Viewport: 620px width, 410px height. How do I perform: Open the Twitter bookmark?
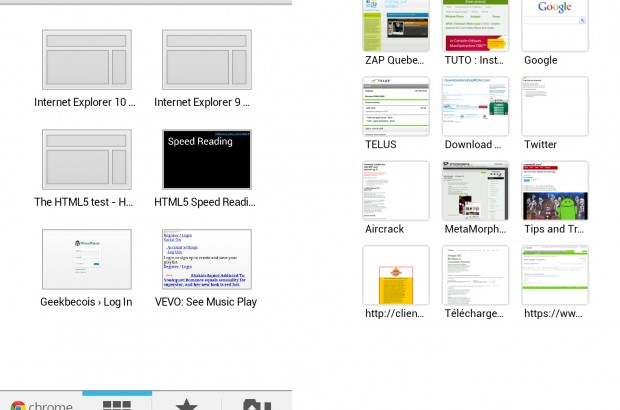click(555, 106)
